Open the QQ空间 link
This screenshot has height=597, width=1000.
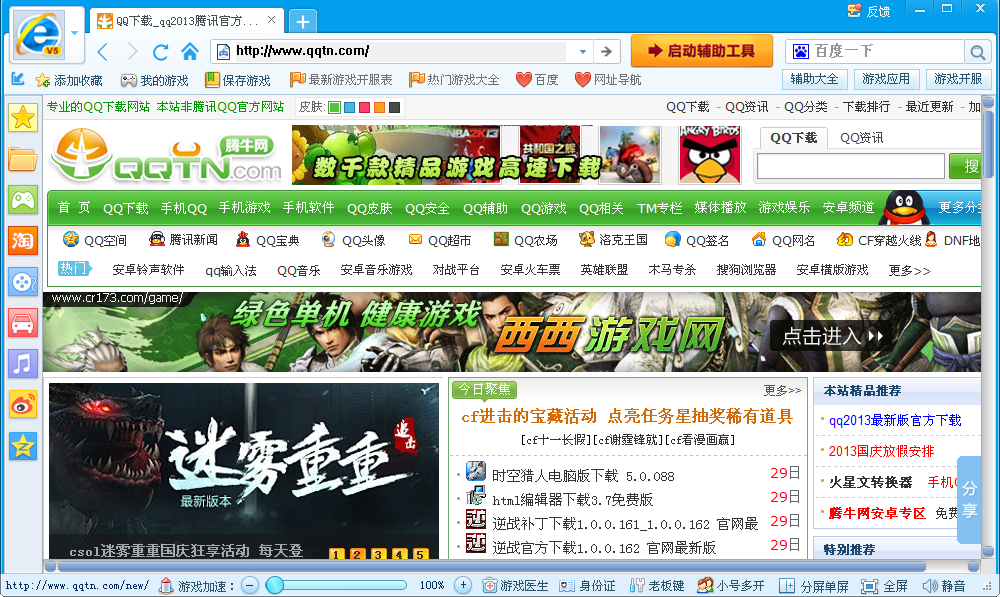click(94, 240)
